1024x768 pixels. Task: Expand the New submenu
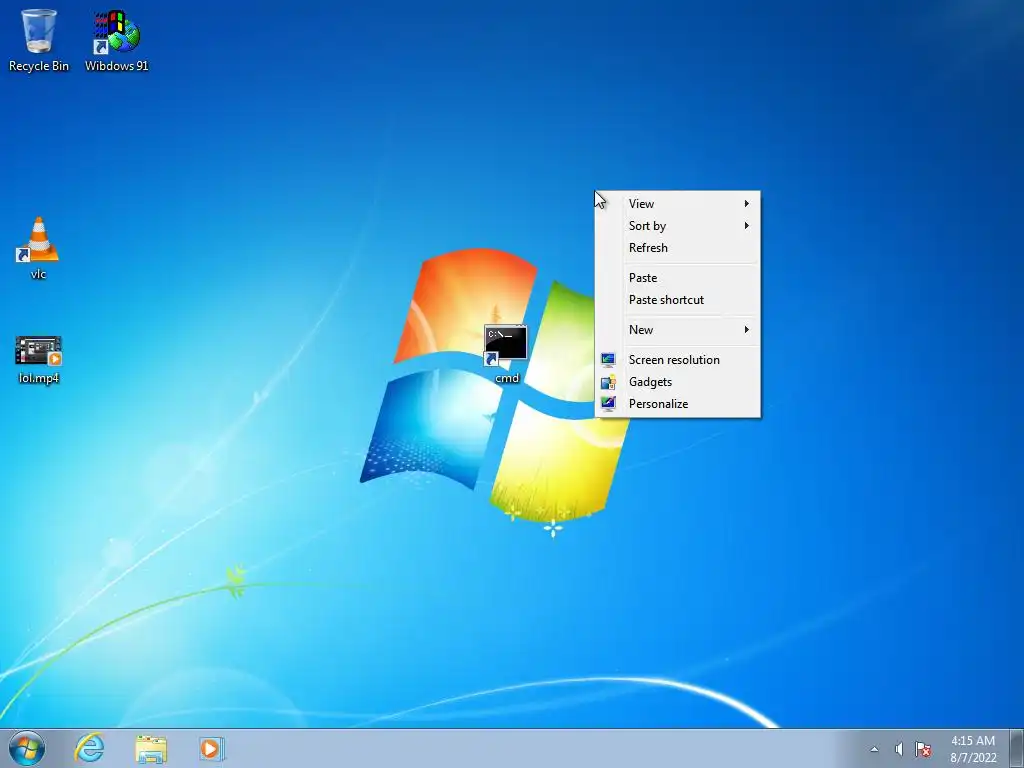(677, 330)
